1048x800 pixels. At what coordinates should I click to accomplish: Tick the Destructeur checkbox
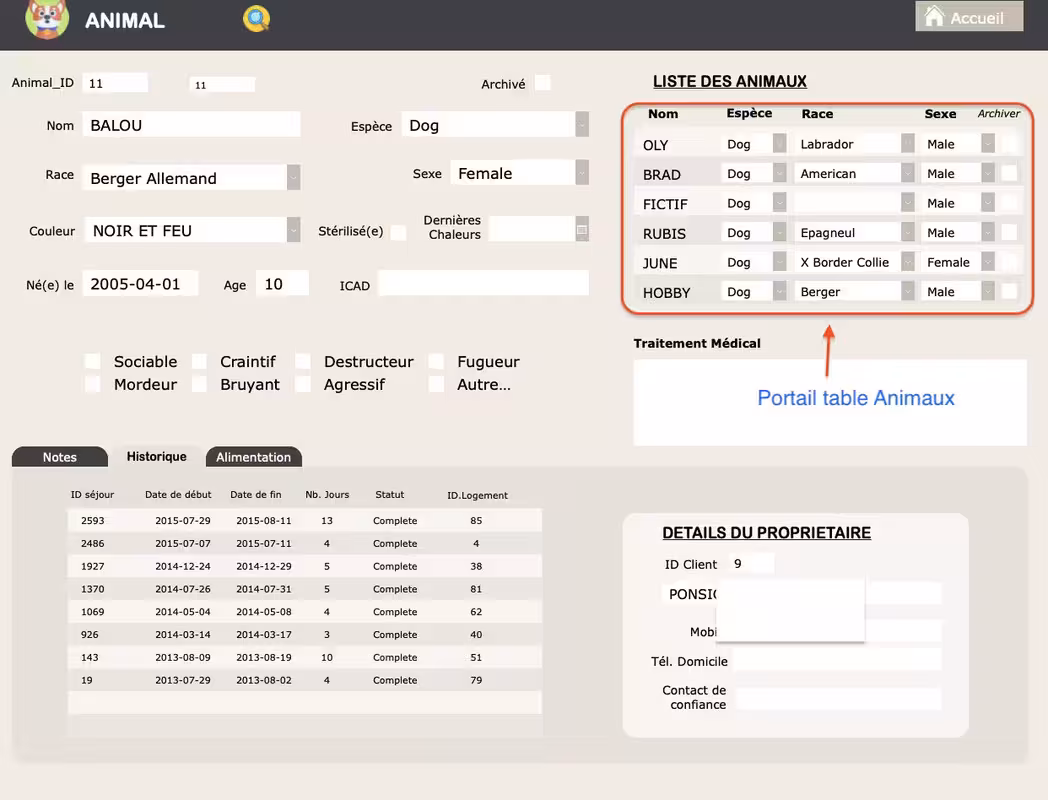pyautogui.click(x=303, y=362)
